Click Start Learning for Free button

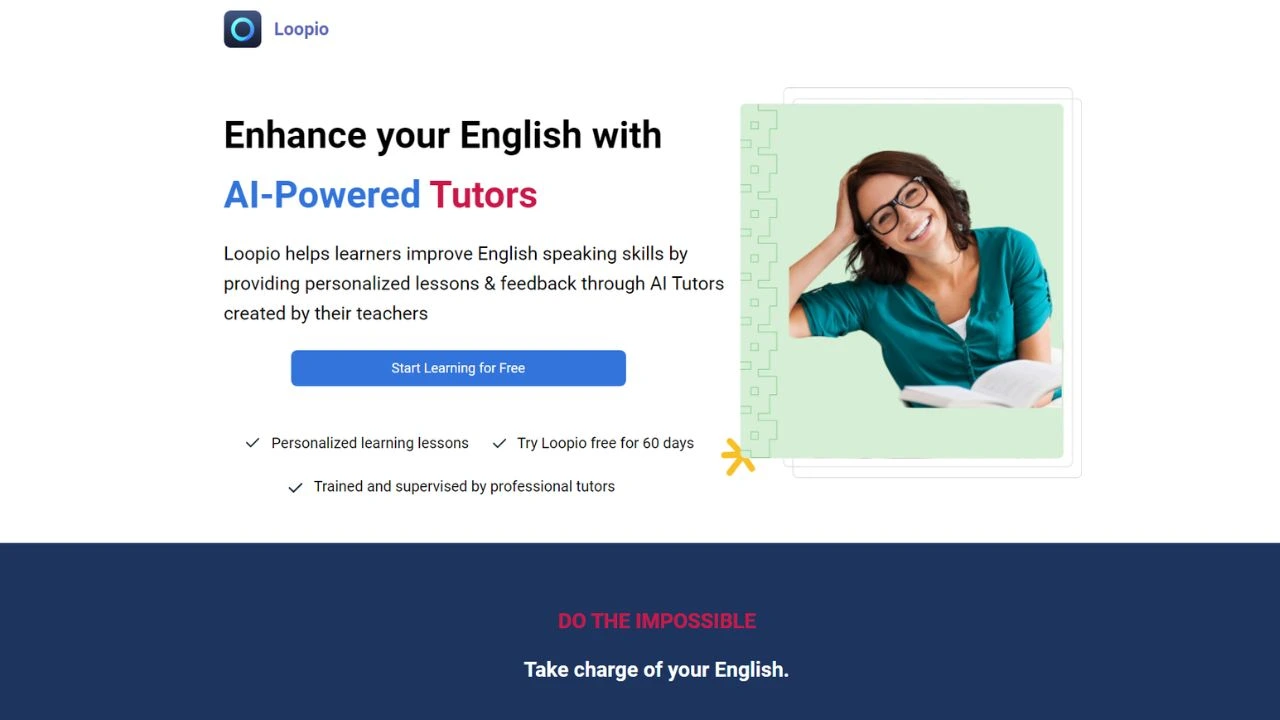[458, 368]
